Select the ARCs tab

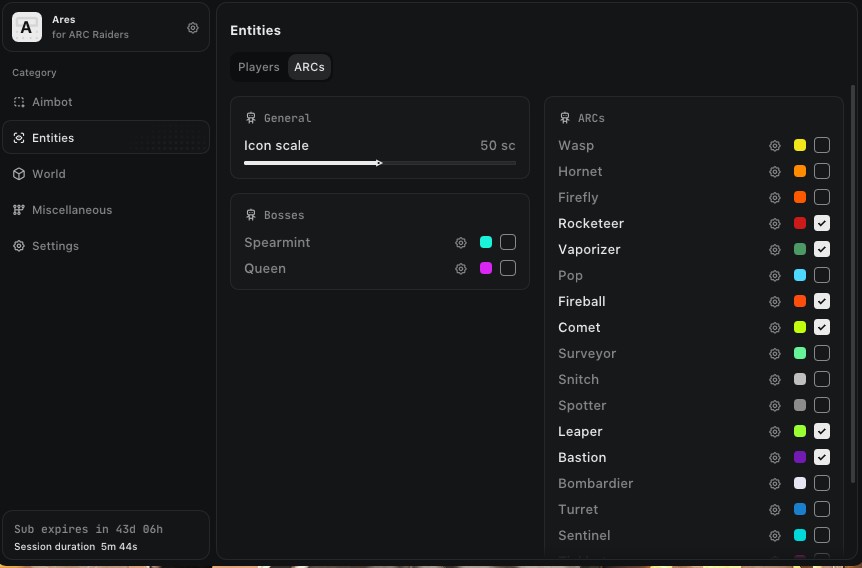(309, 67)
